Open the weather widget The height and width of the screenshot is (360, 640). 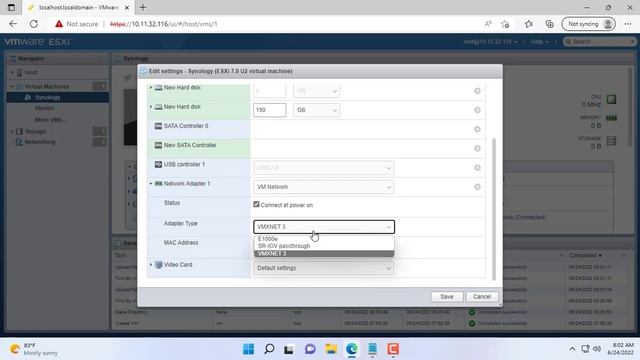click(x=33, y=349)
